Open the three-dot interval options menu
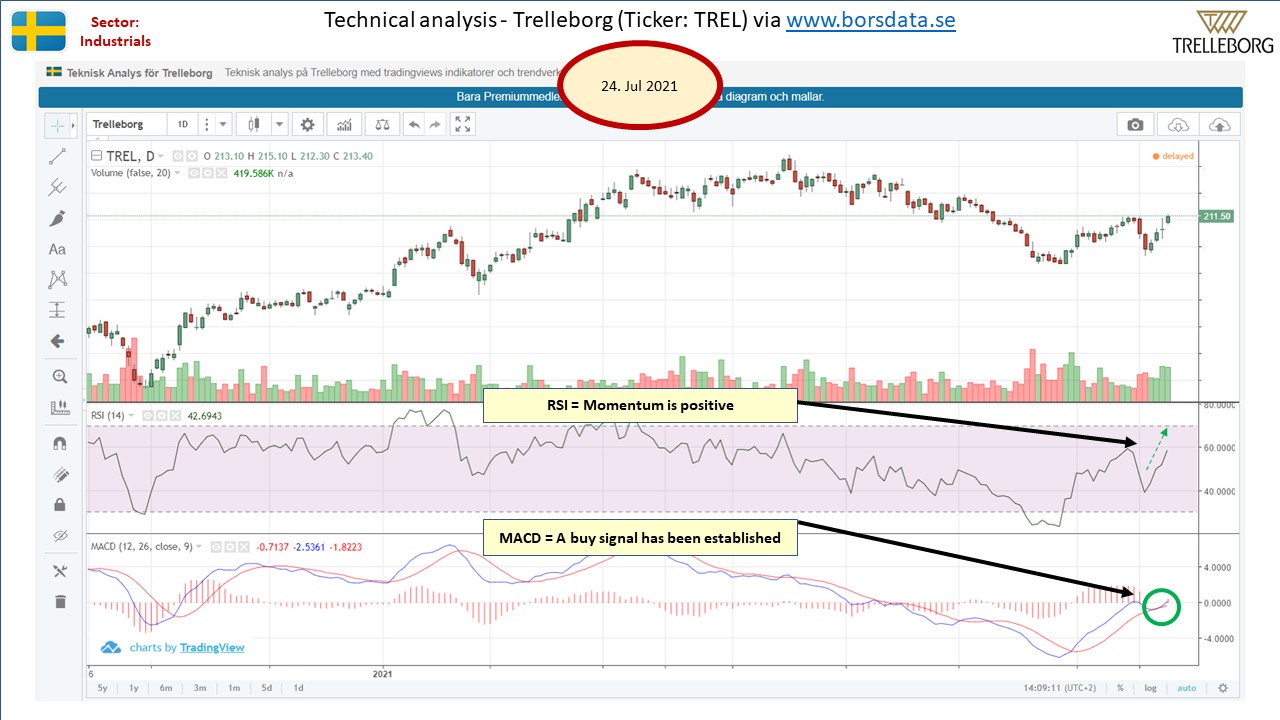Viewport: 1280px width, 720px height. pyautogui.click(x=207, y=125)
